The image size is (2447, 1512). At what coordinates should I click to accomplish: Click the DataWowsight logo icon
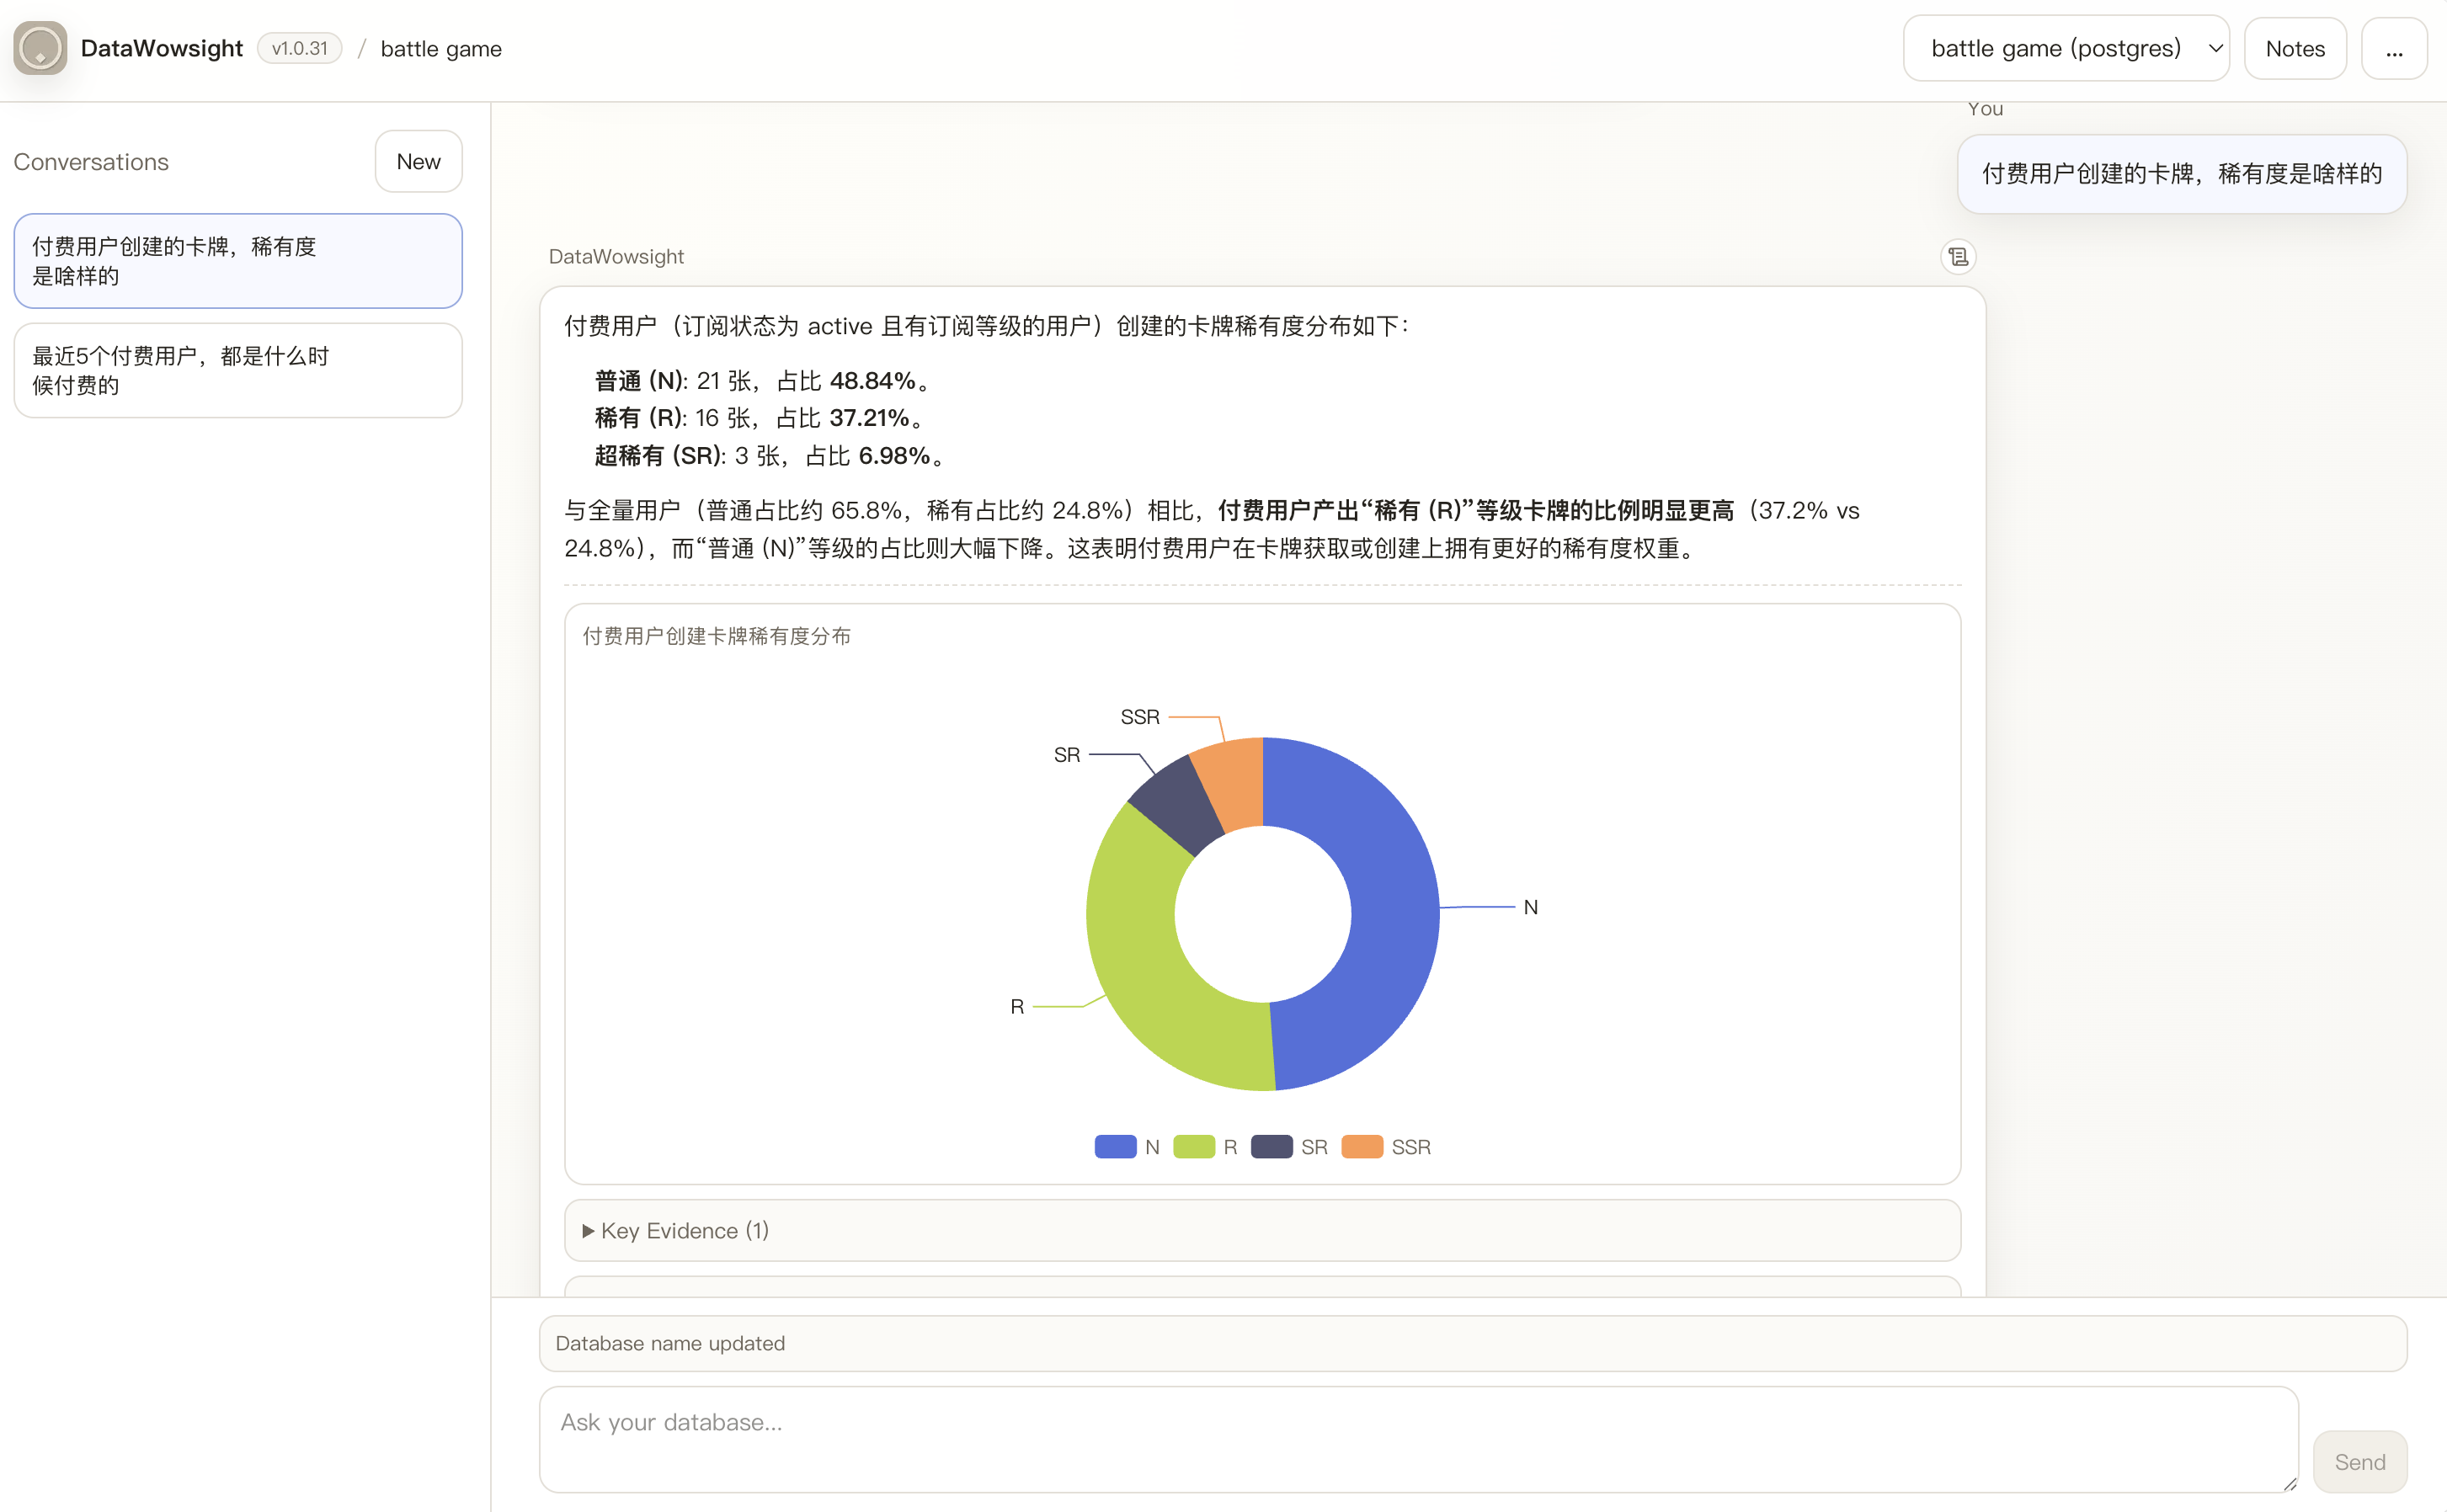click(x=40, y=48)
